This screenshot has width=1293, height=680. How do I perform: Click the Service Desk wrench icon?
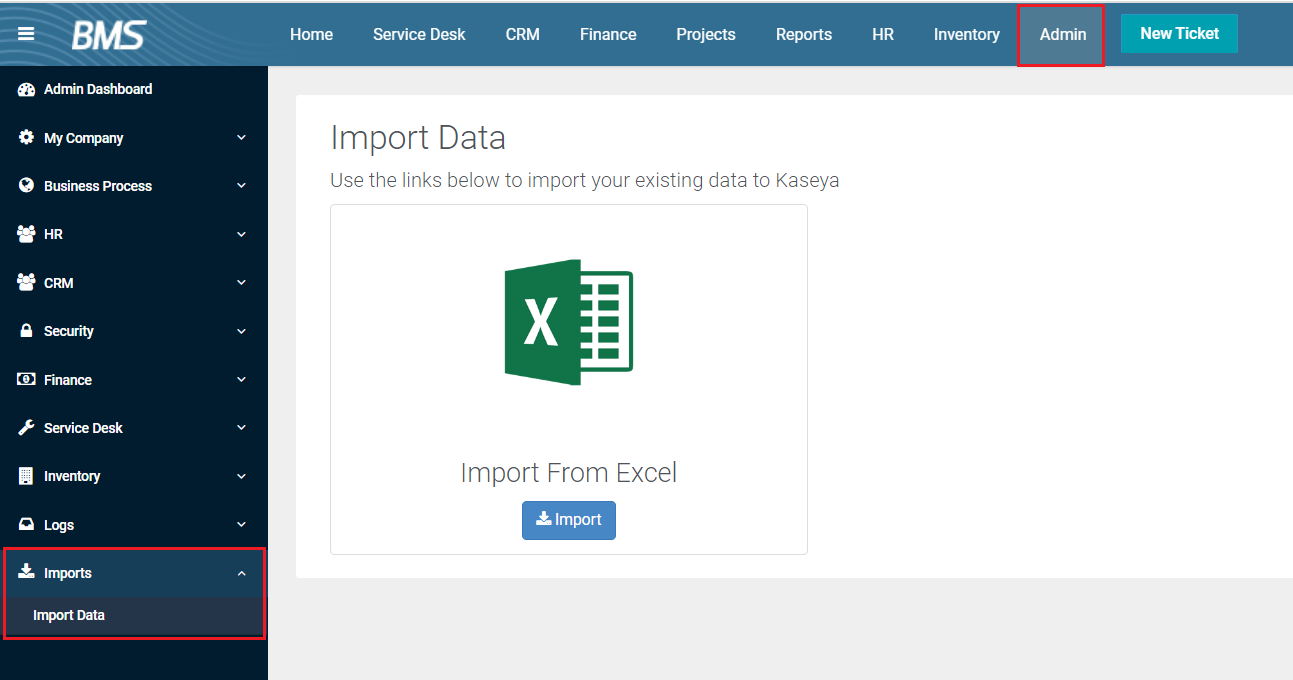[x=27, y=428]
